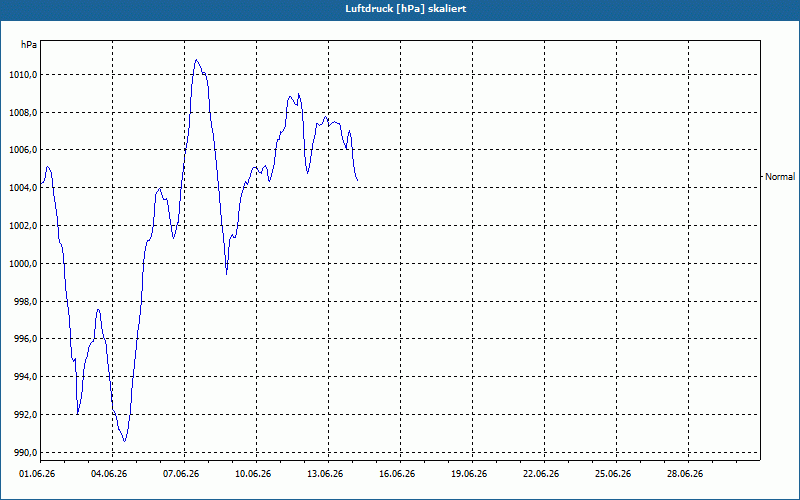
Task: Select the date label "10.06.26"
Action: tap(253, 474)
